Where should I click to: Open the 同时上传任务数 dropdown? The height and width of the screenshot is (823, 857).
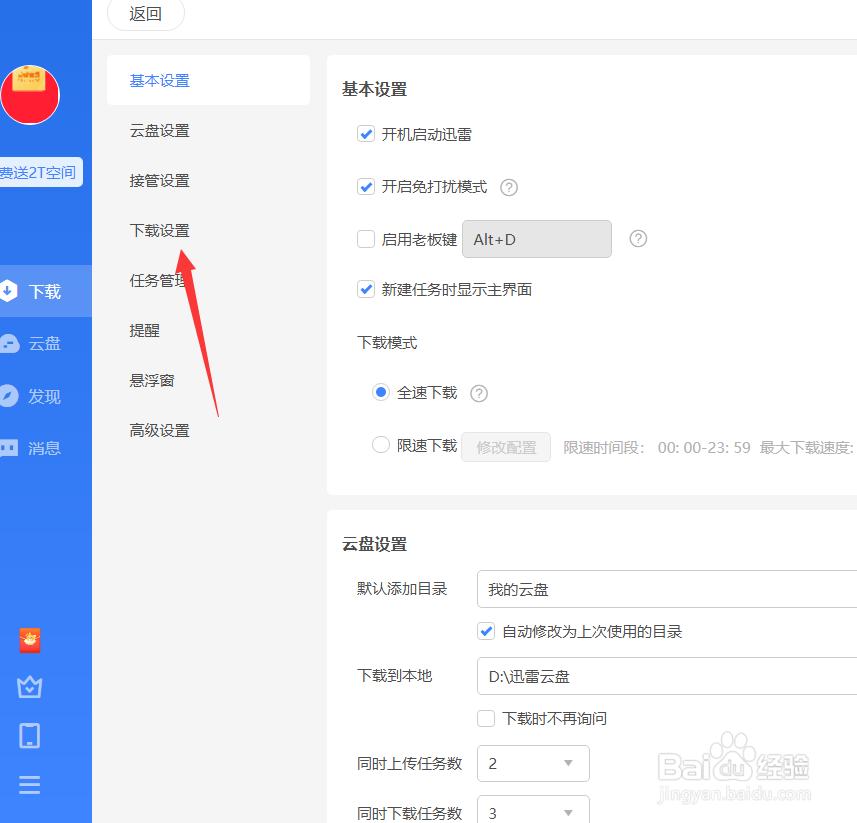pos(533,763)
